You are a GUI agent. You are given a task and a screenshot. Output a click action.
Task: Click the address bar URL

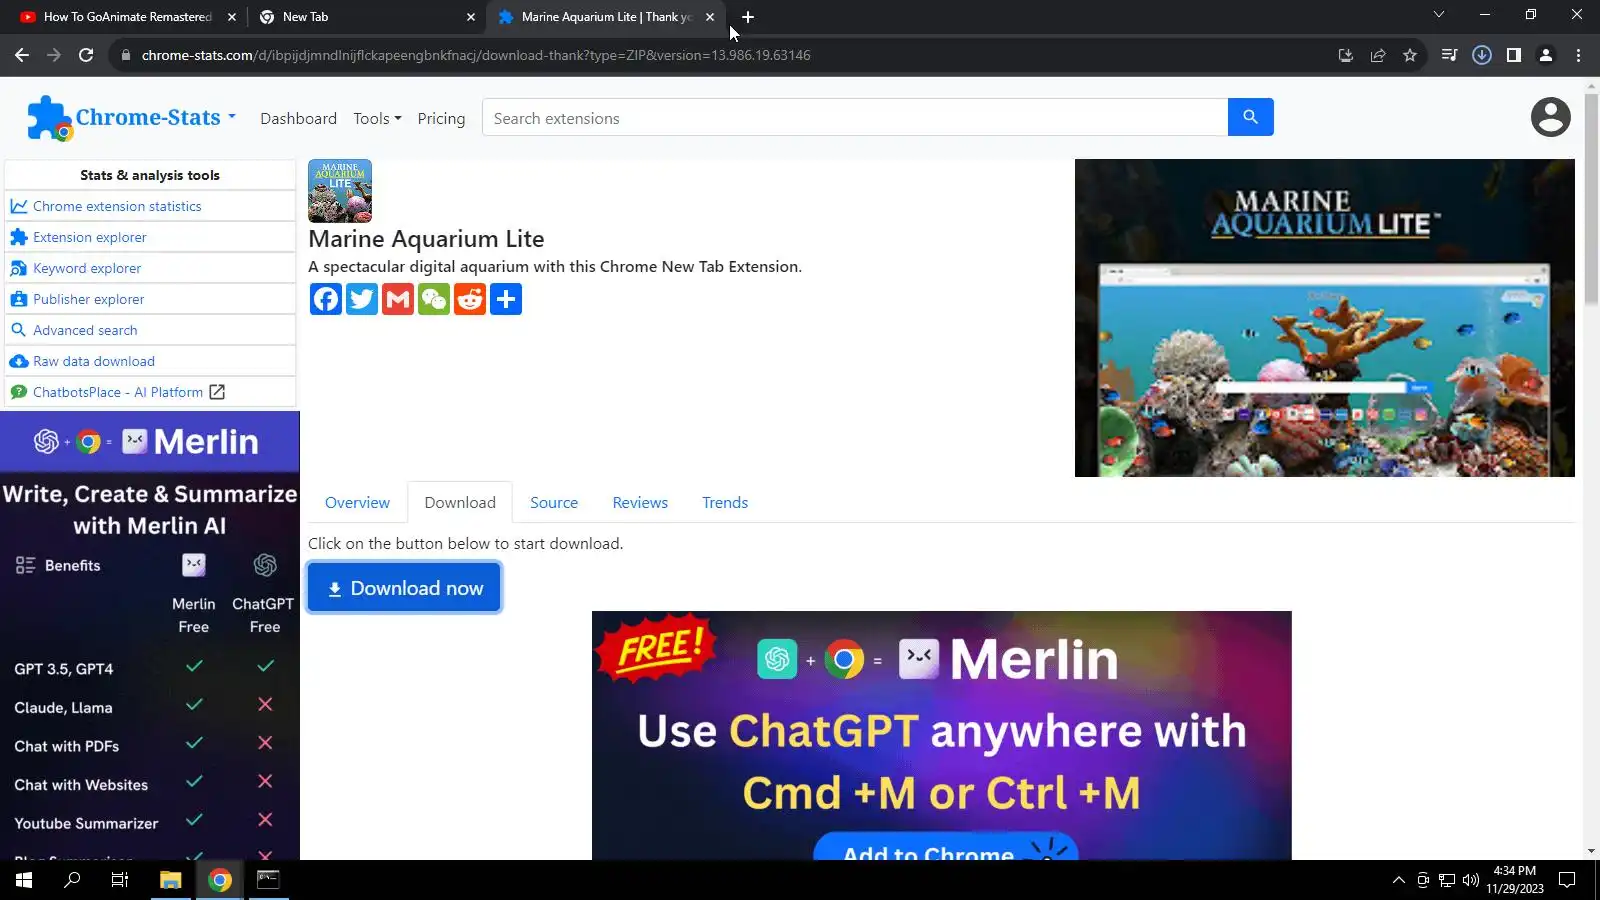(x=476, y=55)
